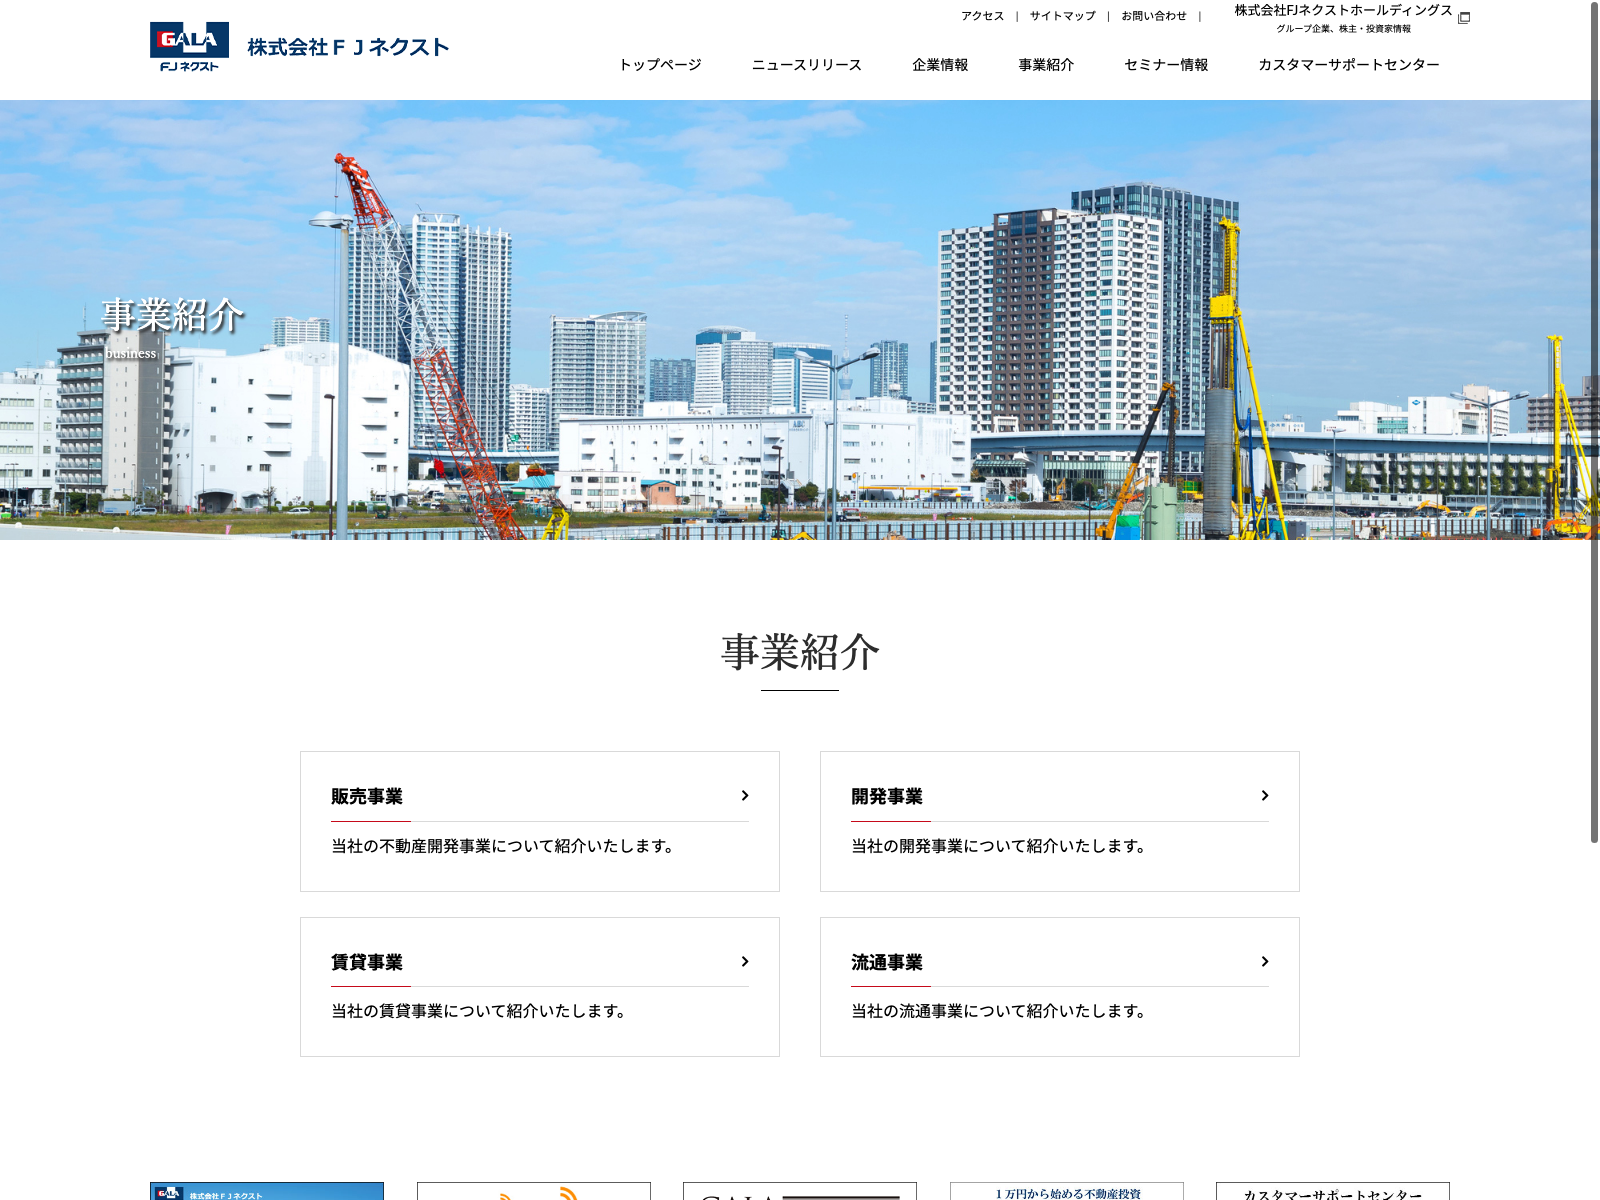1600x1200 pixels.
Task: Click the page's vertical scrollbar
Action: [1594, 420]
